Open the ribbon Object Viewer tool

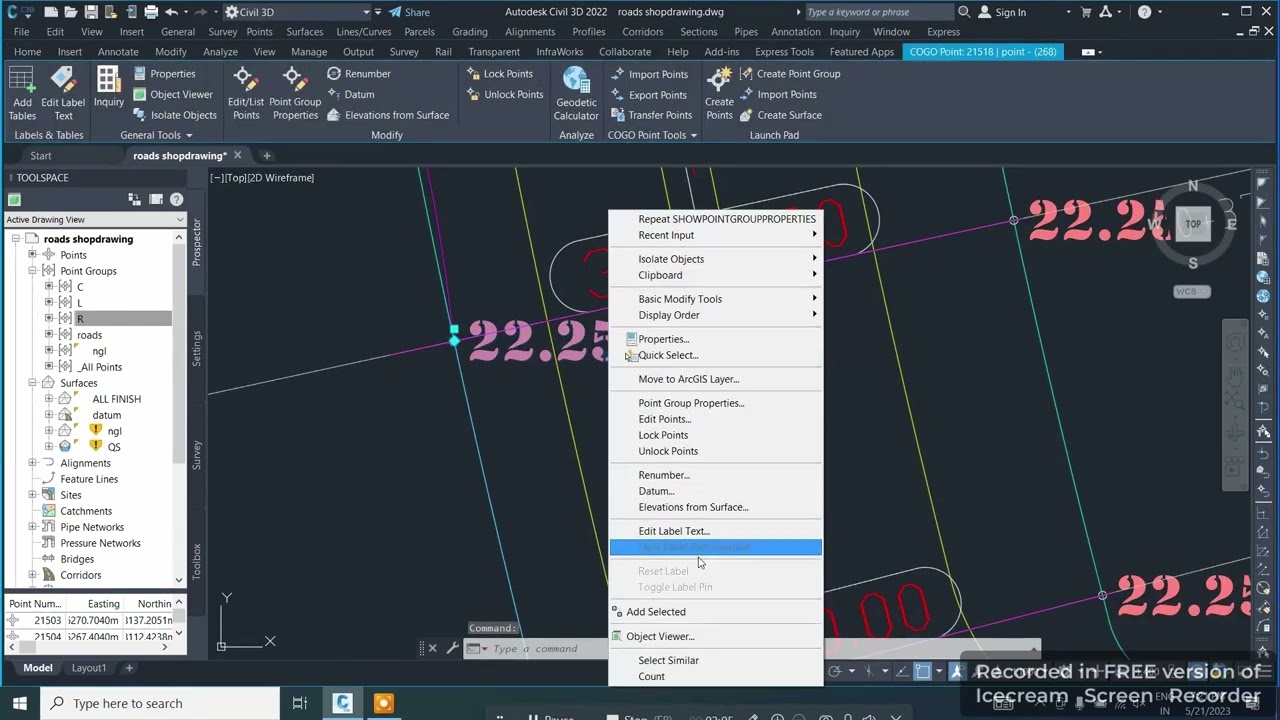(172, 94)
